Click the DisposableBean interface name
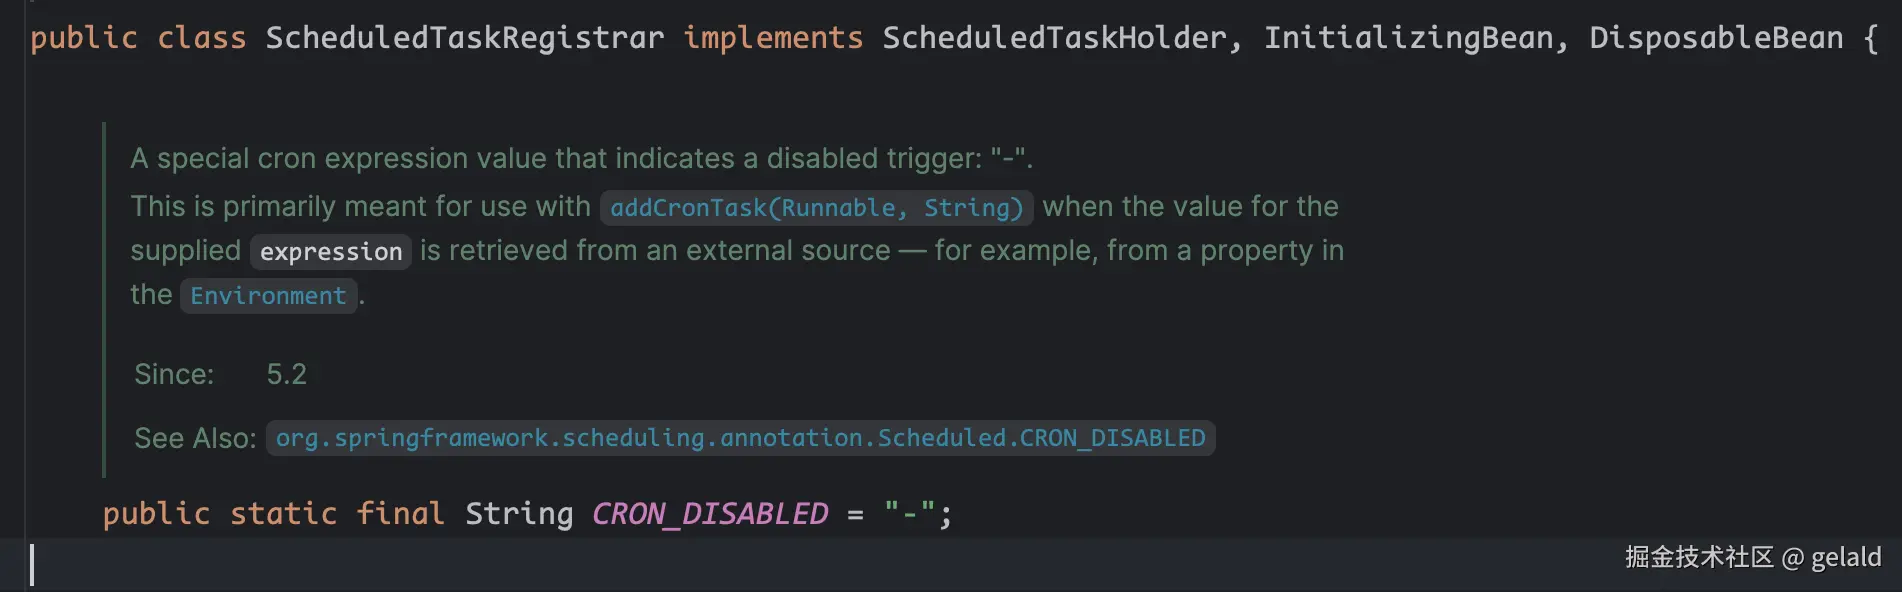This screenshot has width=1902, height=592. [x=1715, y=38]
